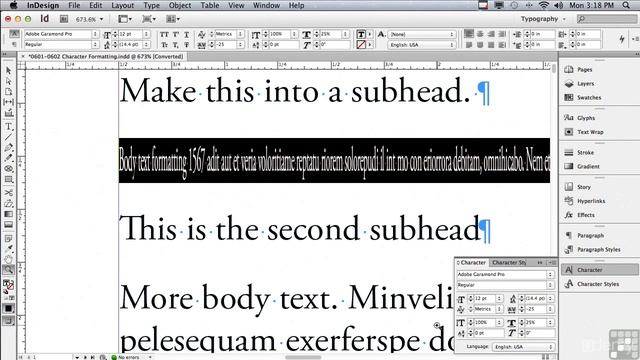
Task: Switch to the Character Styles tab
Action: pos(509,262)
